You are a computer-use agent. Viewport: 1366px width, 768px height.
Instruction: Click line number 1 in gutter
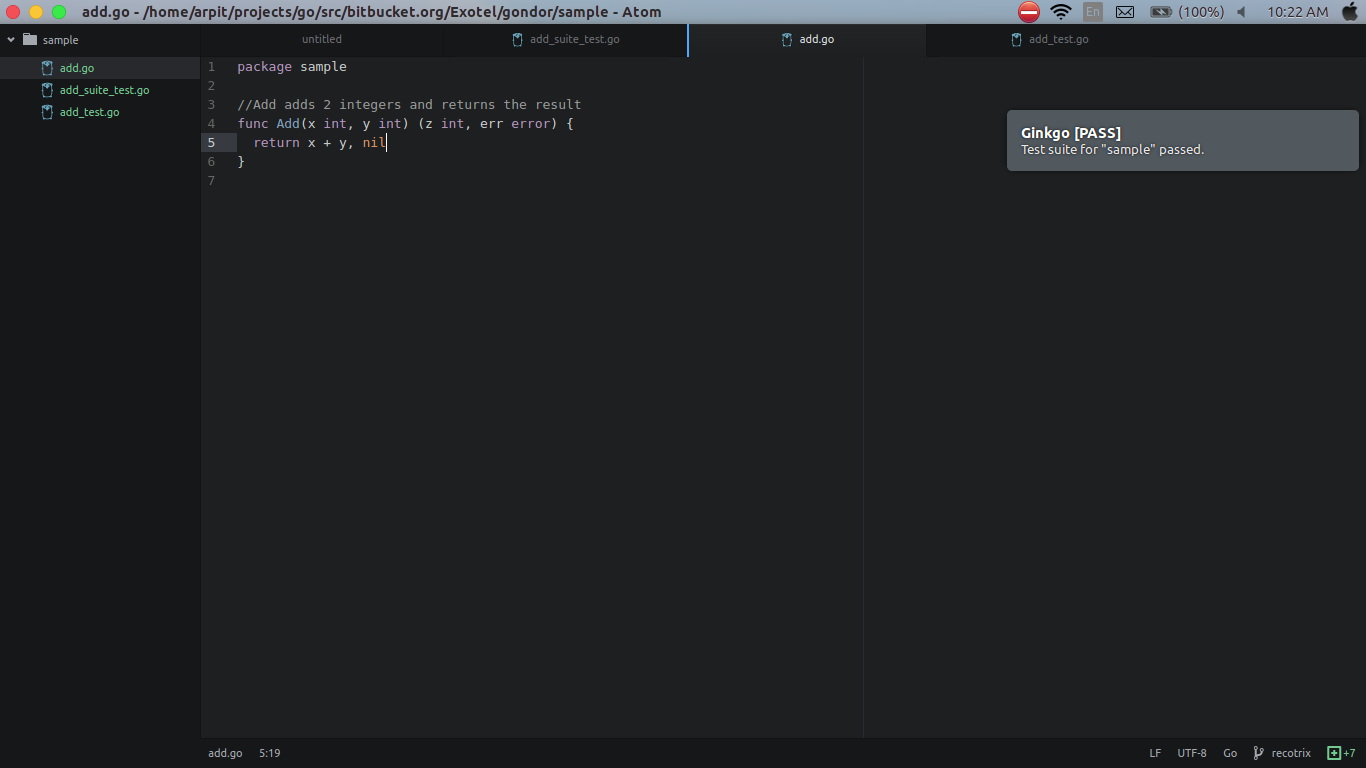211,67
